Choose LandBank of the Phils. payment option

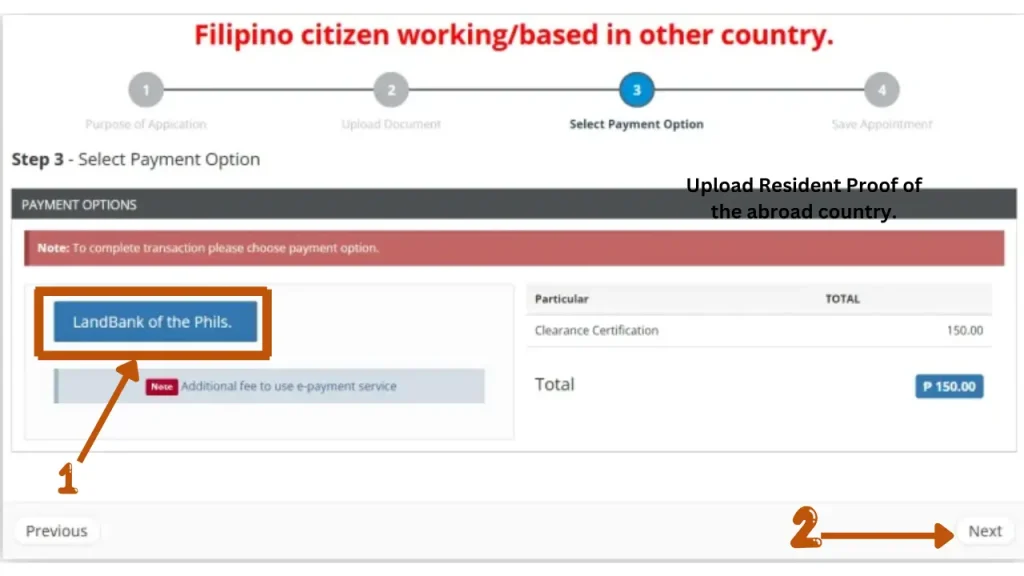click(155, 321)
